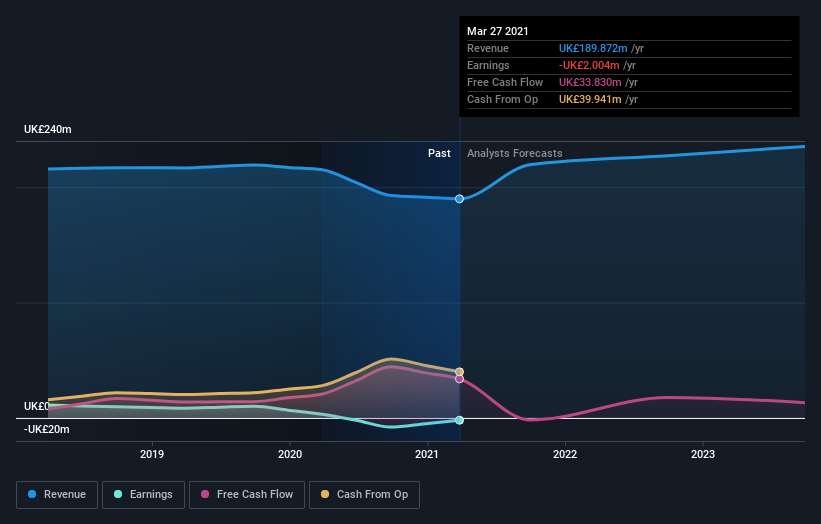Click the UK£189.872m revenue value
The height and width of the screenshot is (524, 821).
click(593, 48)
